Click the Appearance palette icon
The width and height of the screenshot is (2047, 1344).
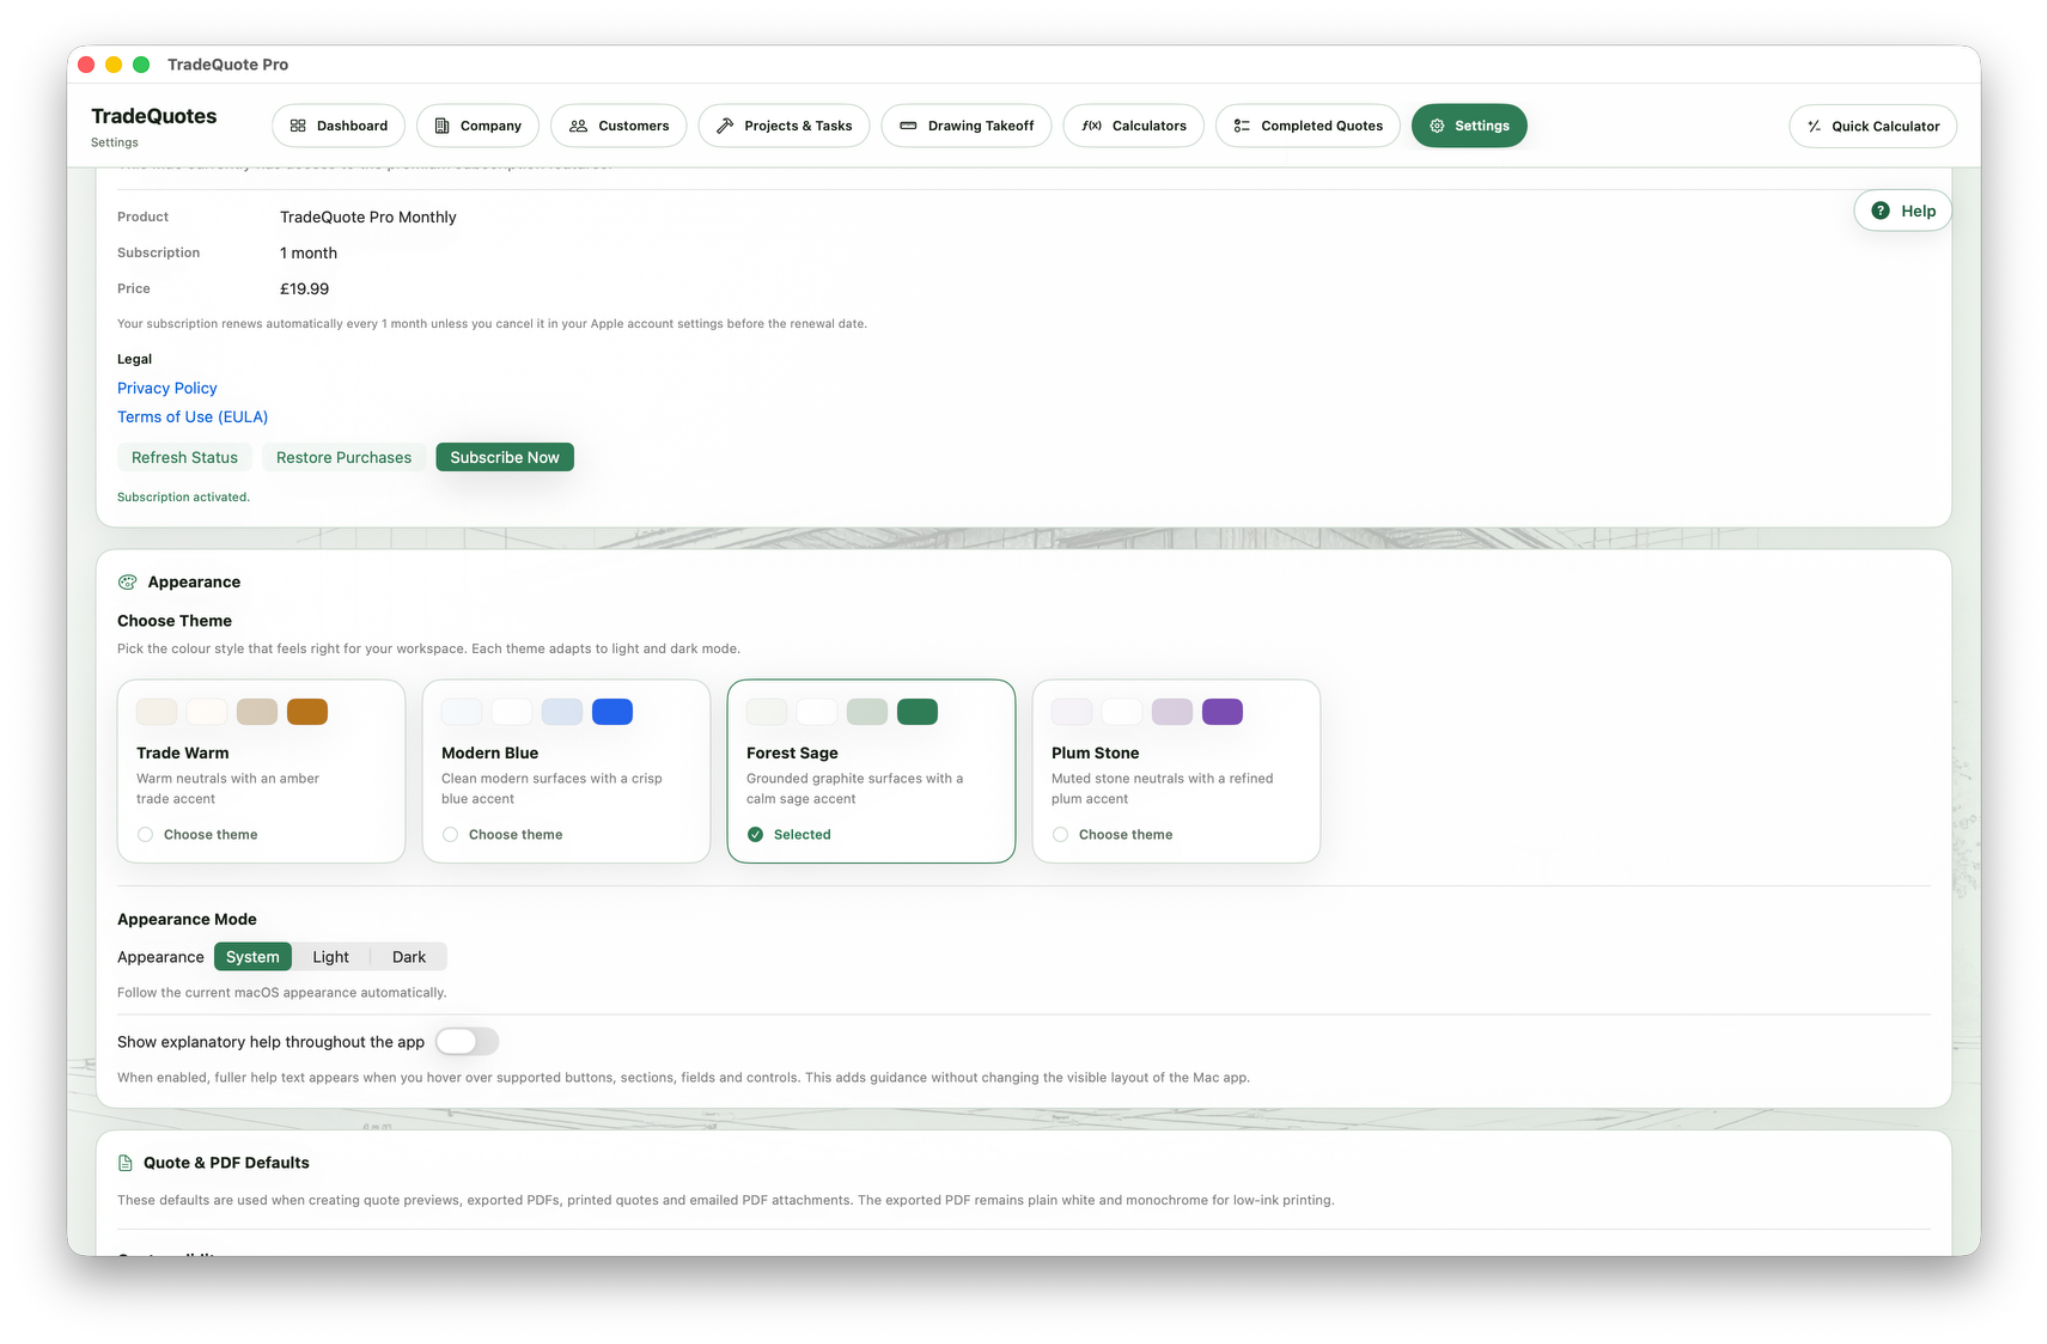127,582
